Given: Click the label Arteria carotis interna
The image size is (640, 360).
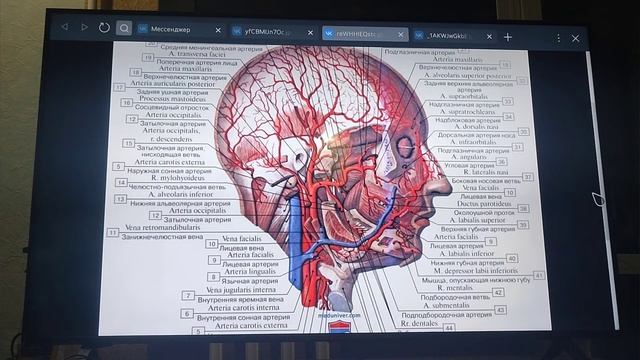Looking at the screenshot, I should pos(243,308).
